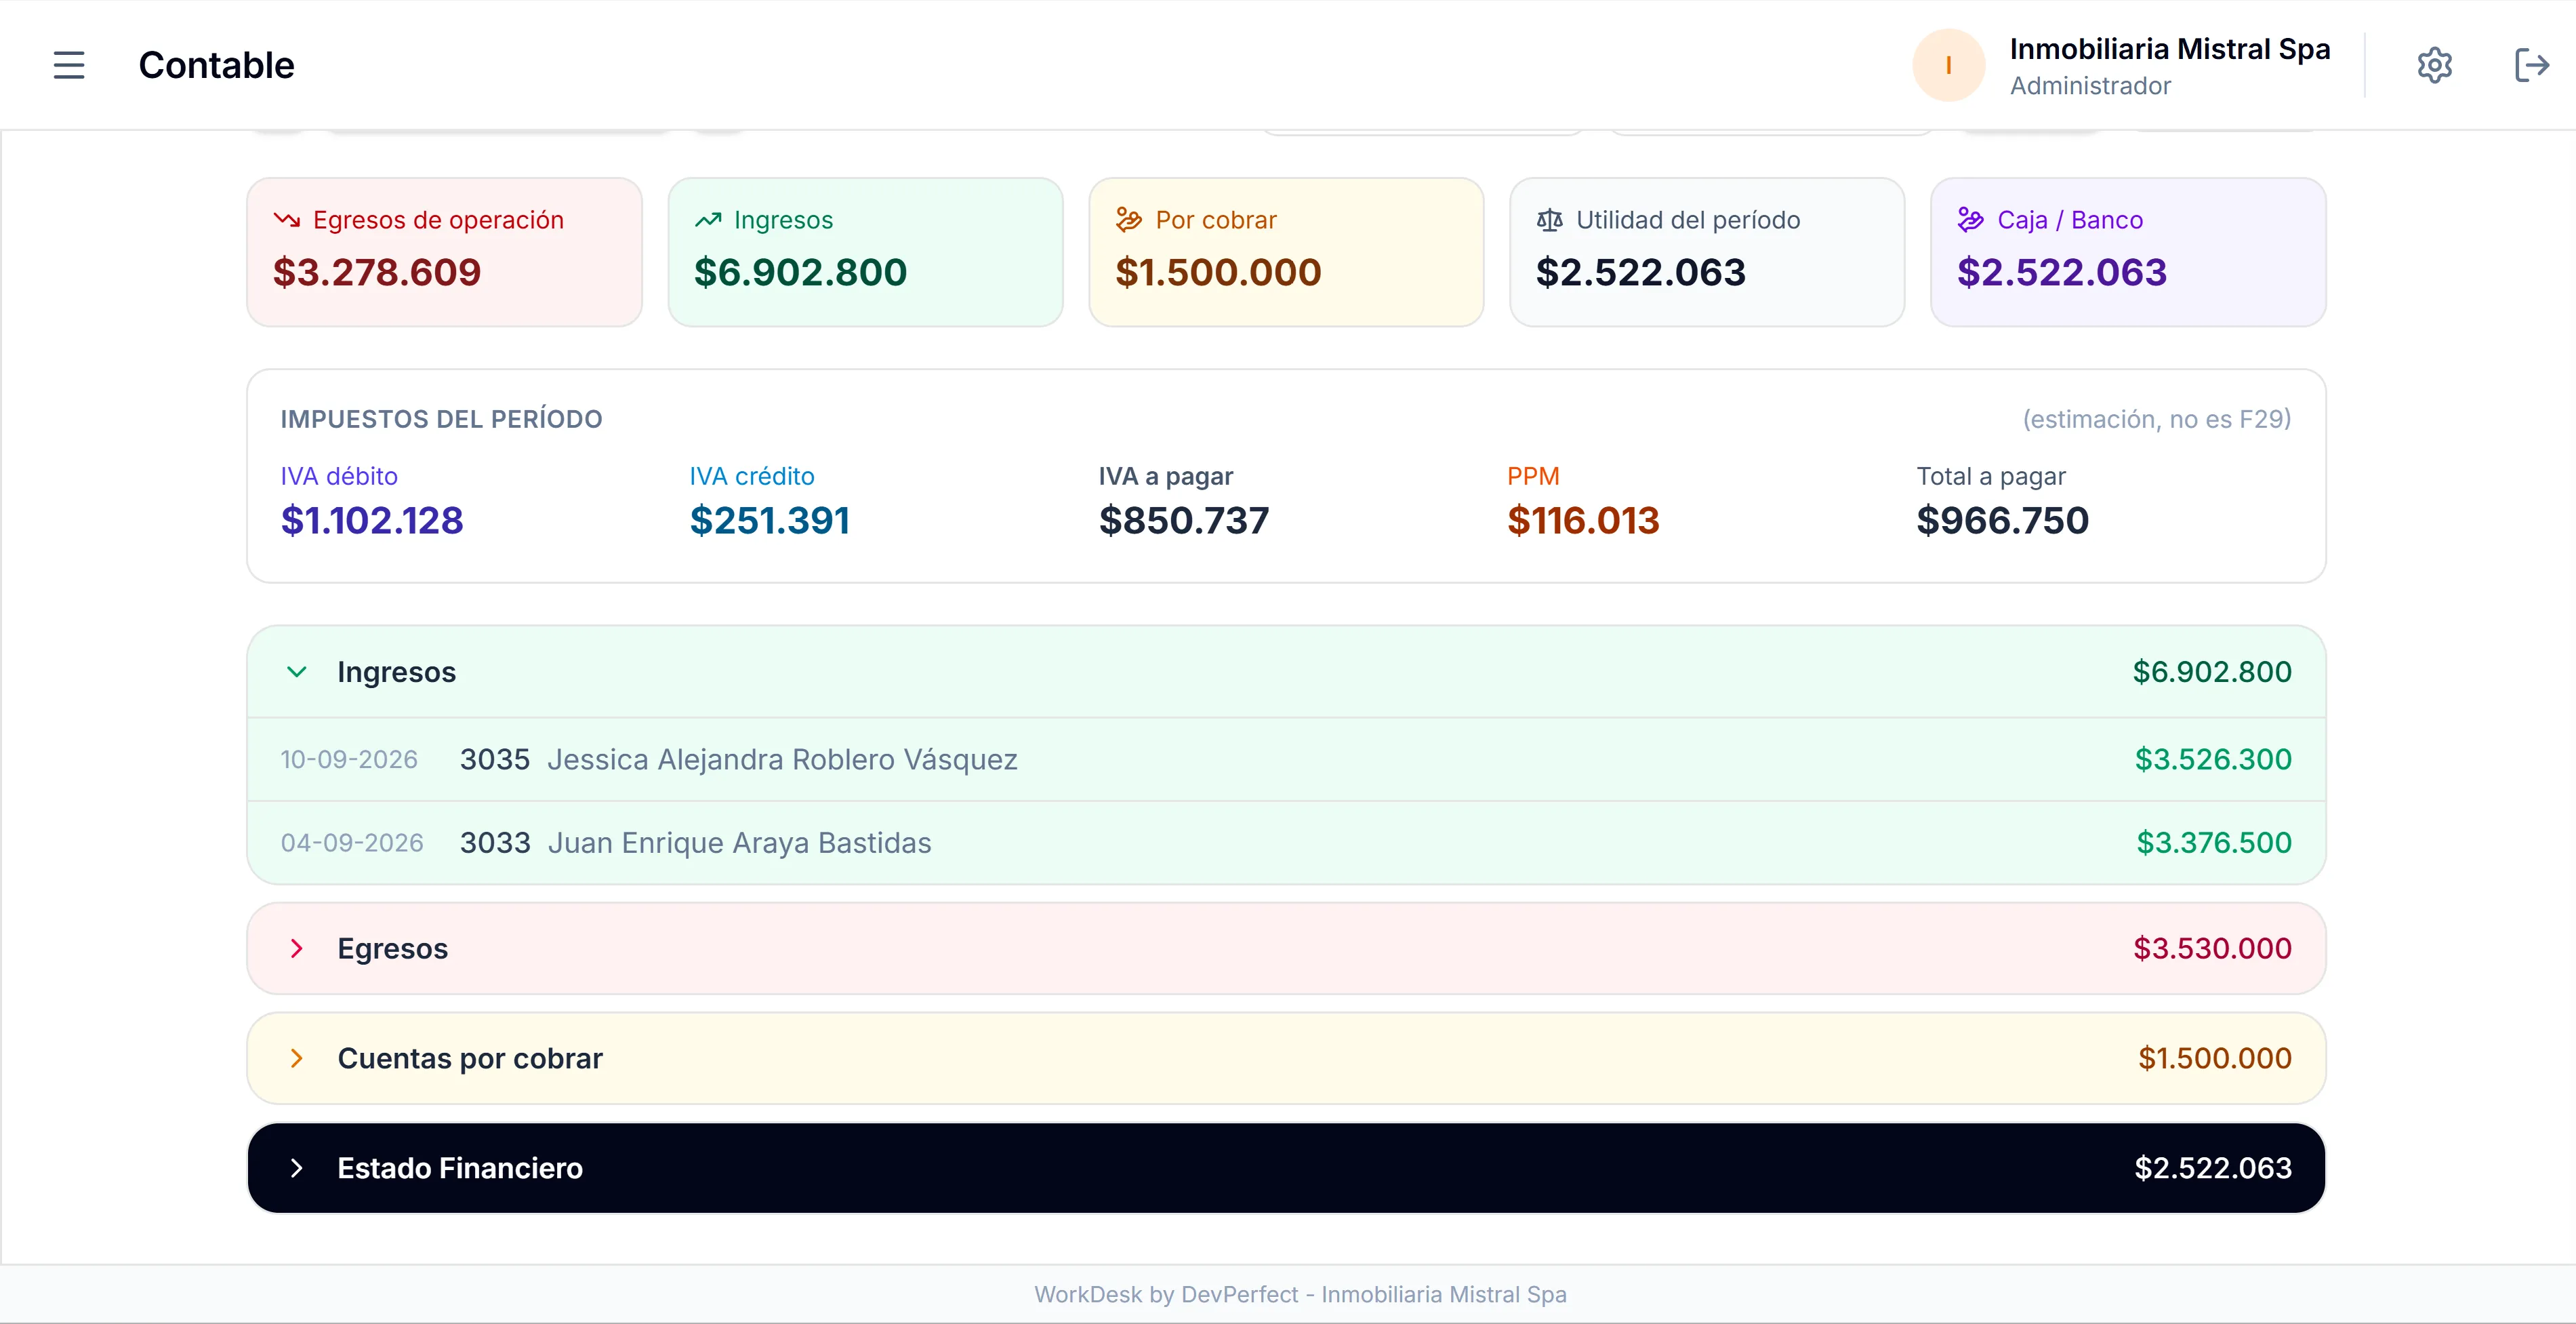Click the balance scale icon on Utilidad del período
The image size is (2576, 1324).
(x=1549, y=220)
